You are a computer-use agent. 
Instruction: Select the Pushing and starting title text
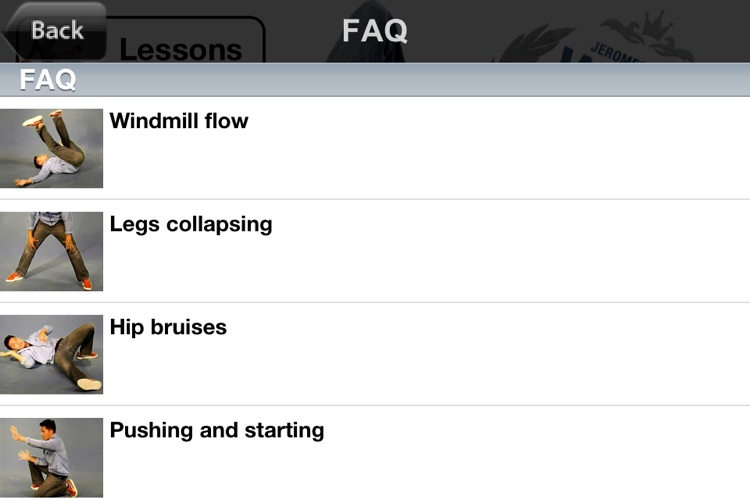217,430
